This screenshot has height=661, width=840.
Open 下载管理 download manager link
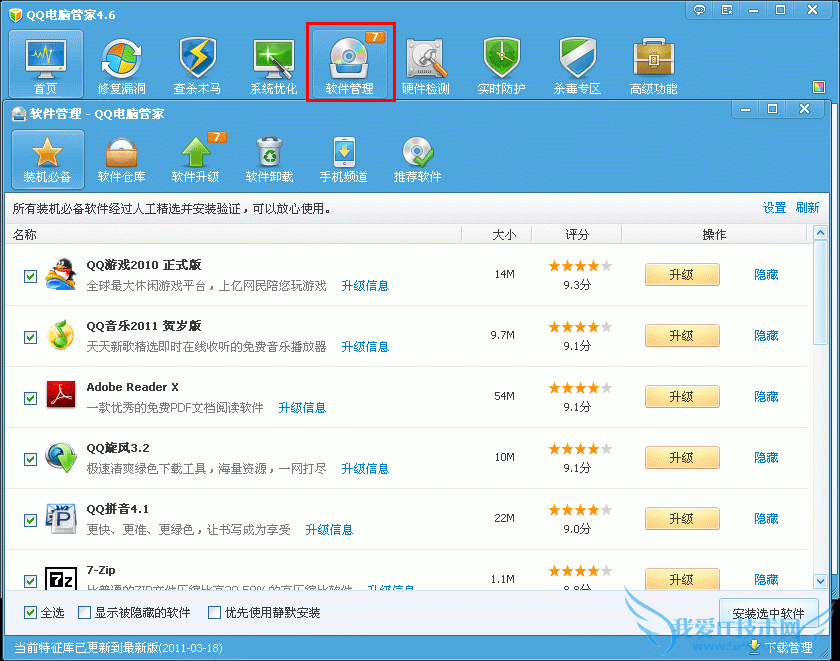[x=789, y=648]
